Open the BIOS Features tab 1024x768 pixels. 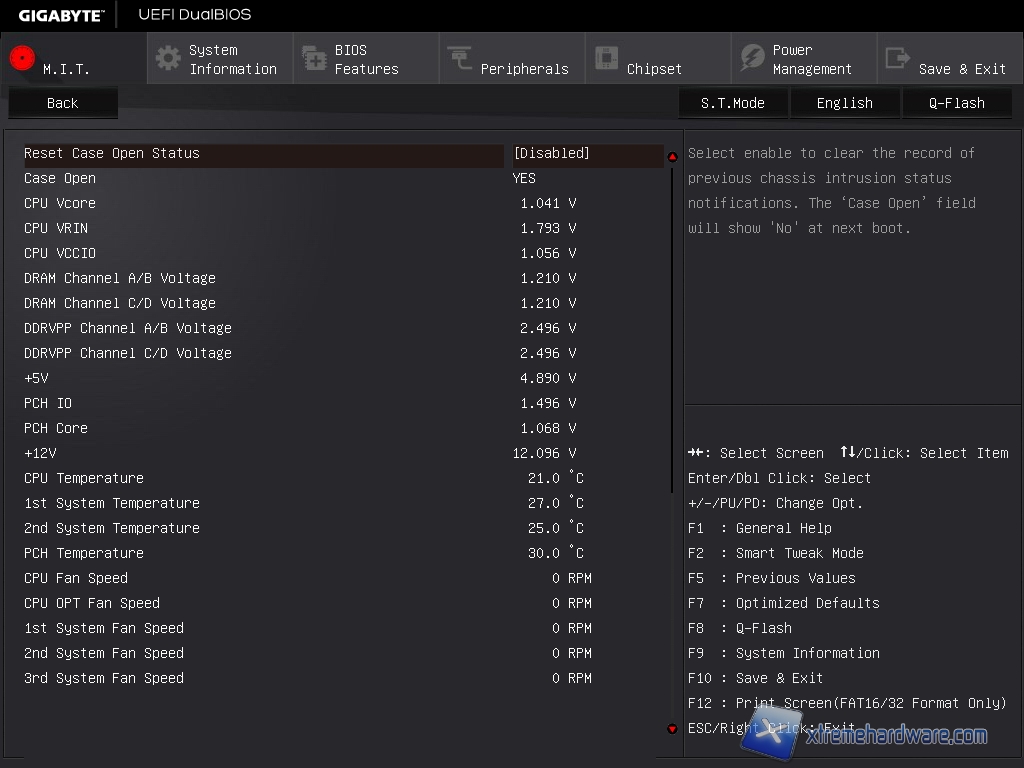(x=366, y=60)
